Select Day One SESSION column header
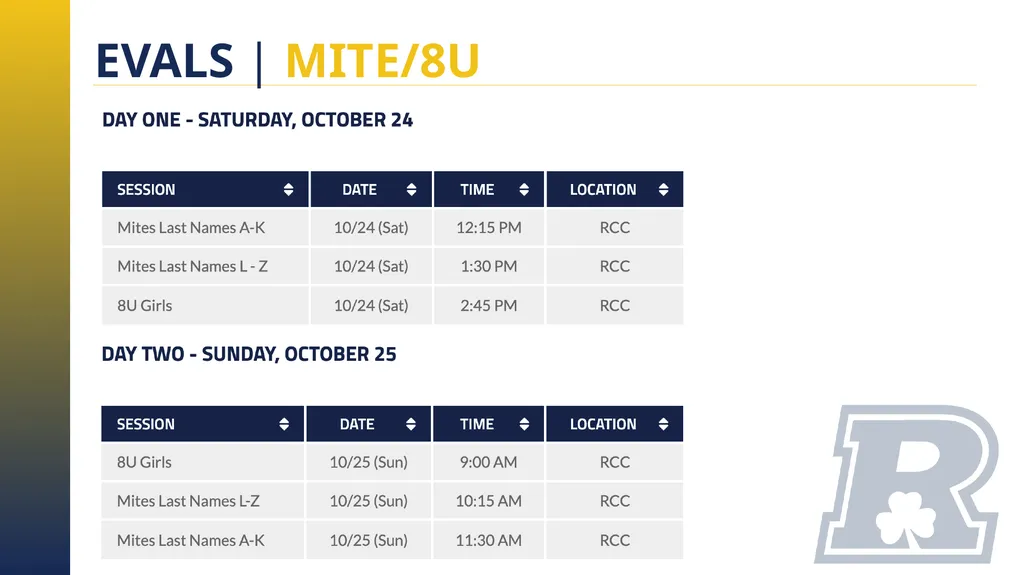The width and height of the screenshot is (1024, 575). click(x=205, y=189)
